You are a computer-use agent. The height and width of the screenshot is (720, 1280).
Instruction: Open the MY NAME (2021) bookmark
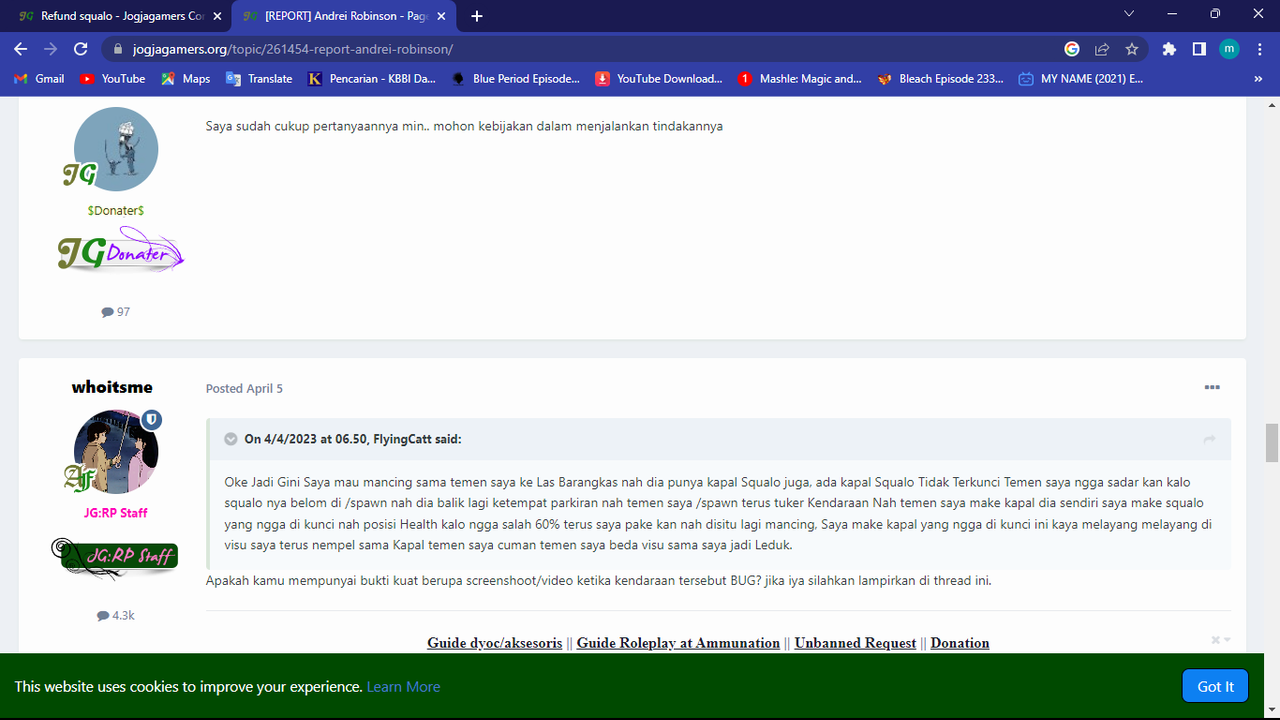click(x=1081, y=79)
